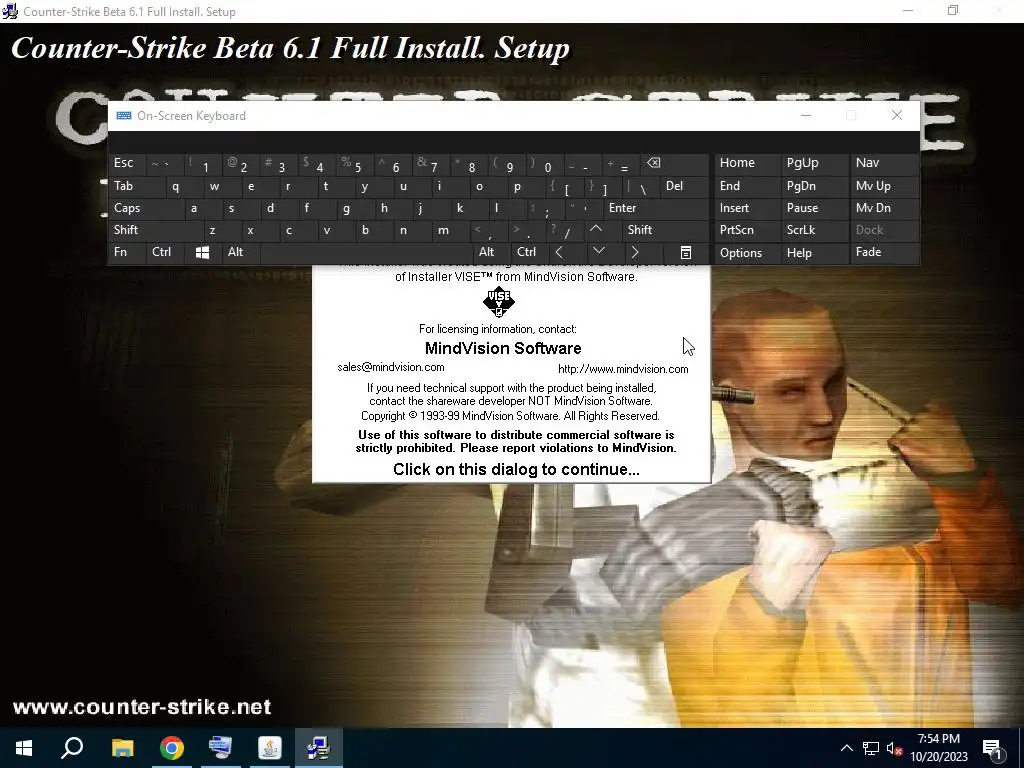Screen dimensions: 1024x768
Task: Click the PrtScn key
Action: tap(747, 230)
